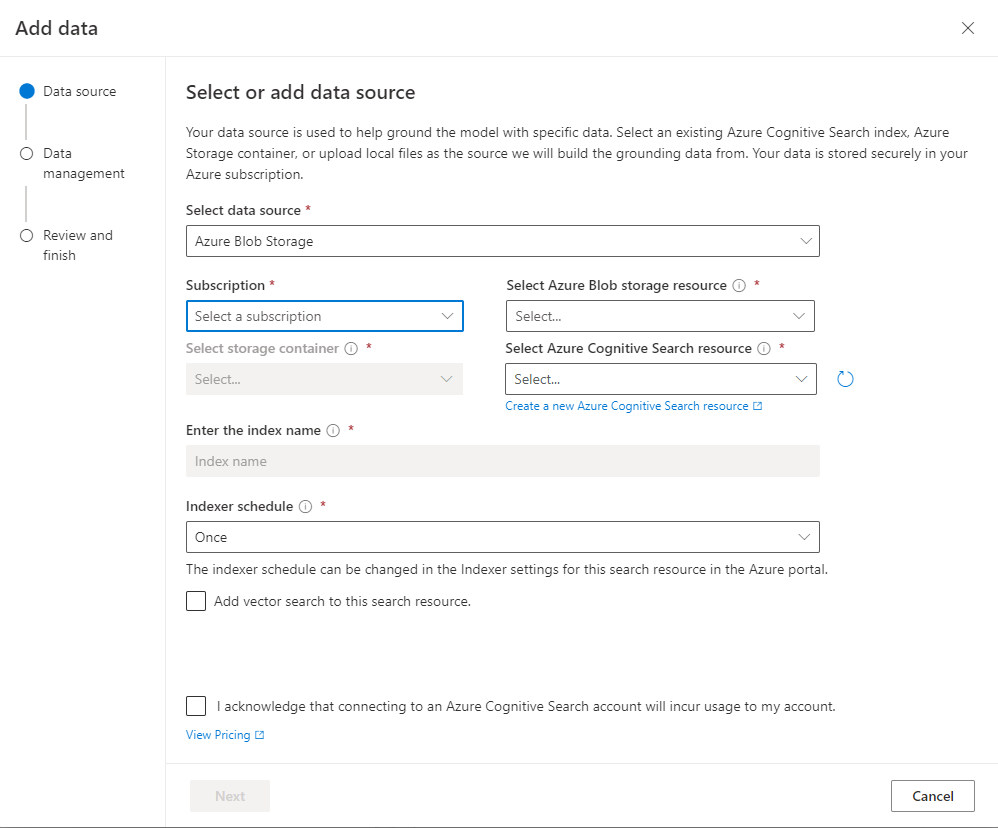Click info icon next to Enter the index name
The height and width of the screenshot is (828, 998).
[333, 431]
